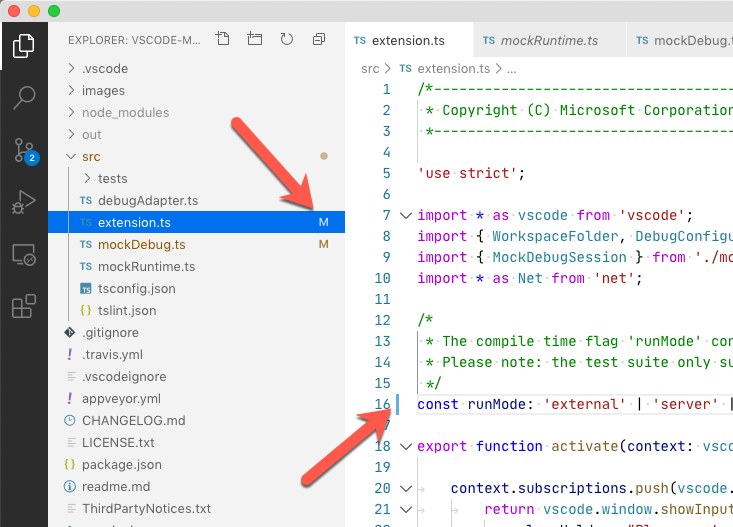Open the package.json file
Viewport: 733px width, 527px height.
(196, 464)
